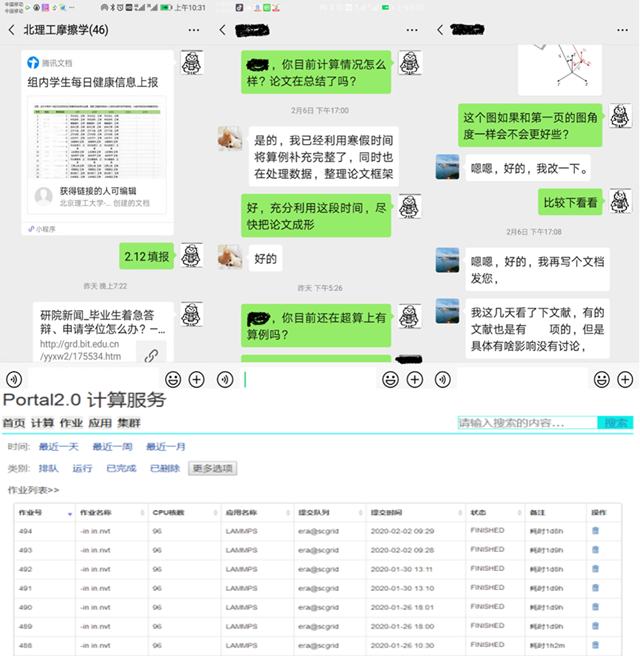
Task: Tap the back arrow in the right chat
Action: (441, 31)
